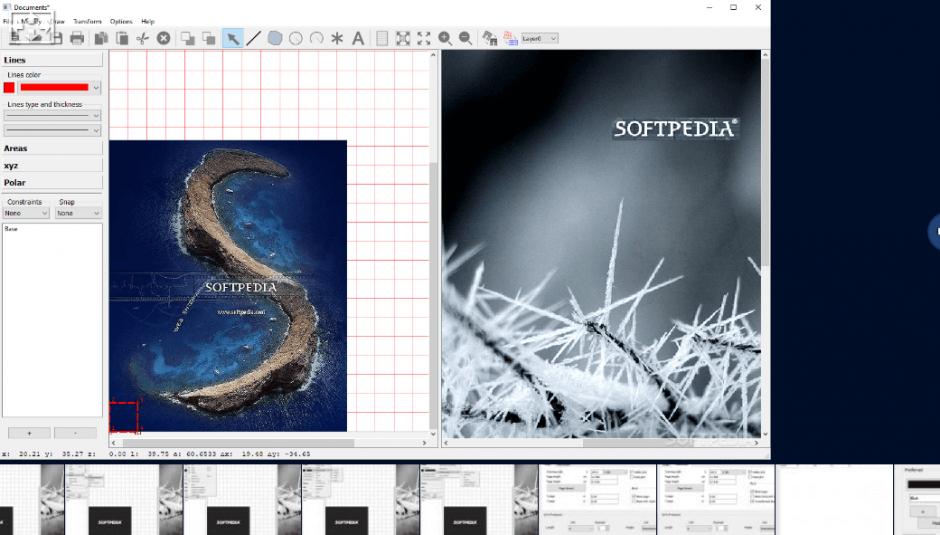Select the Base entry in the list

click(11, 229)
